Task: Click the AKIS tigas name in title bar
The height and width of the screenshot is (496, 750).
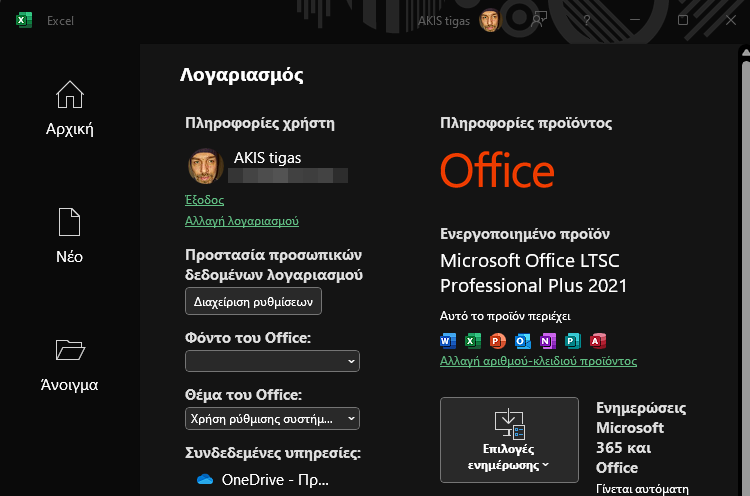Action: point(444,21)
